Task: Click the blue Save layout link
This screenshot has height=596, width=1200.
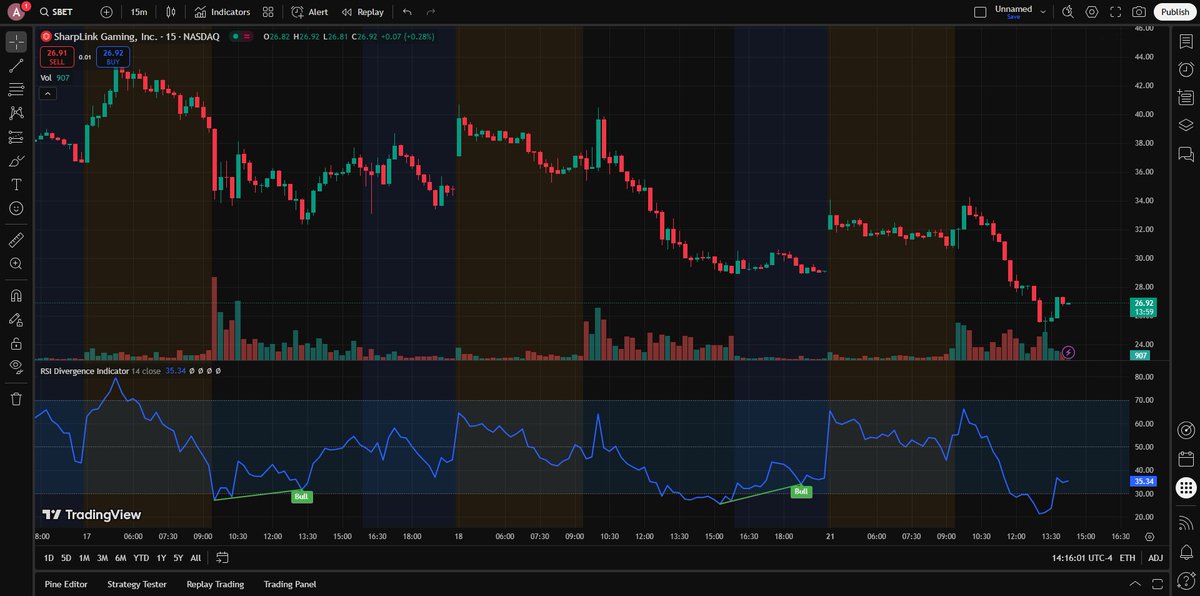Action: [x=1013, y=17]
